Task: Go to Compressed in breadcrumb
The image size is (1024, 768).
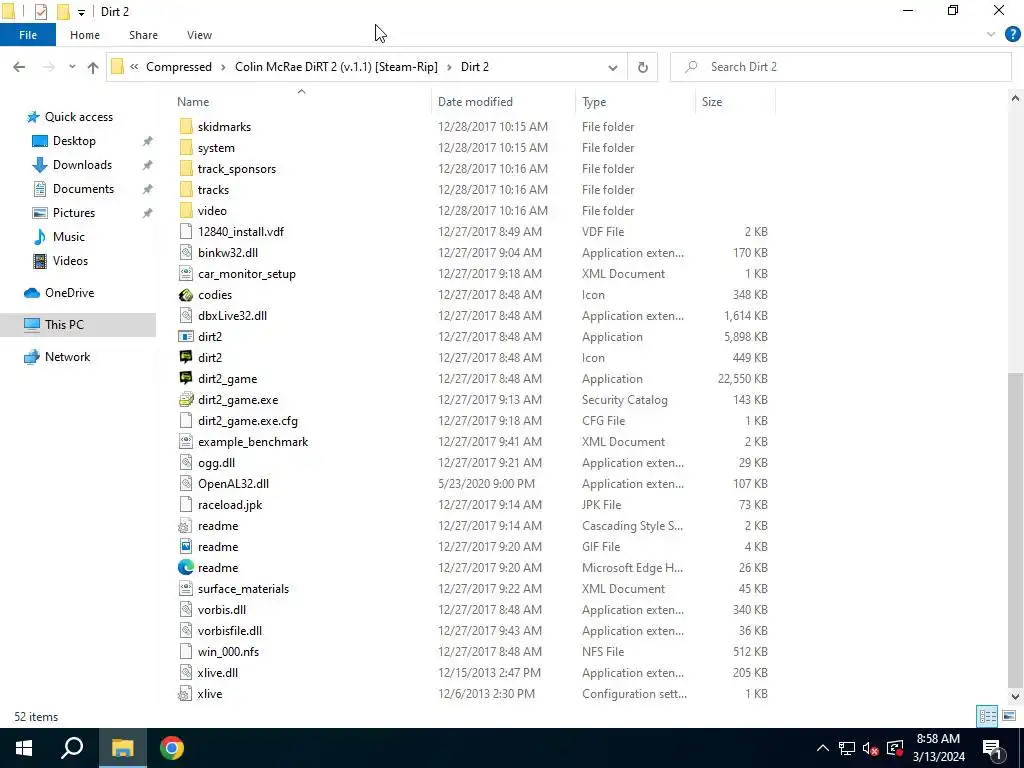Action: point(179,67)
